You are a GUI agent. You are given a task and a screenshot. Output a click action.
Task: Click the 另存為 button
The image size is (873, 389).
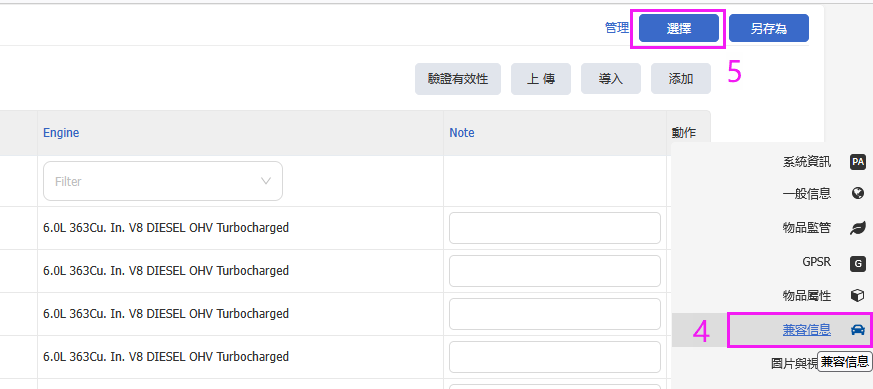(768, 28)
